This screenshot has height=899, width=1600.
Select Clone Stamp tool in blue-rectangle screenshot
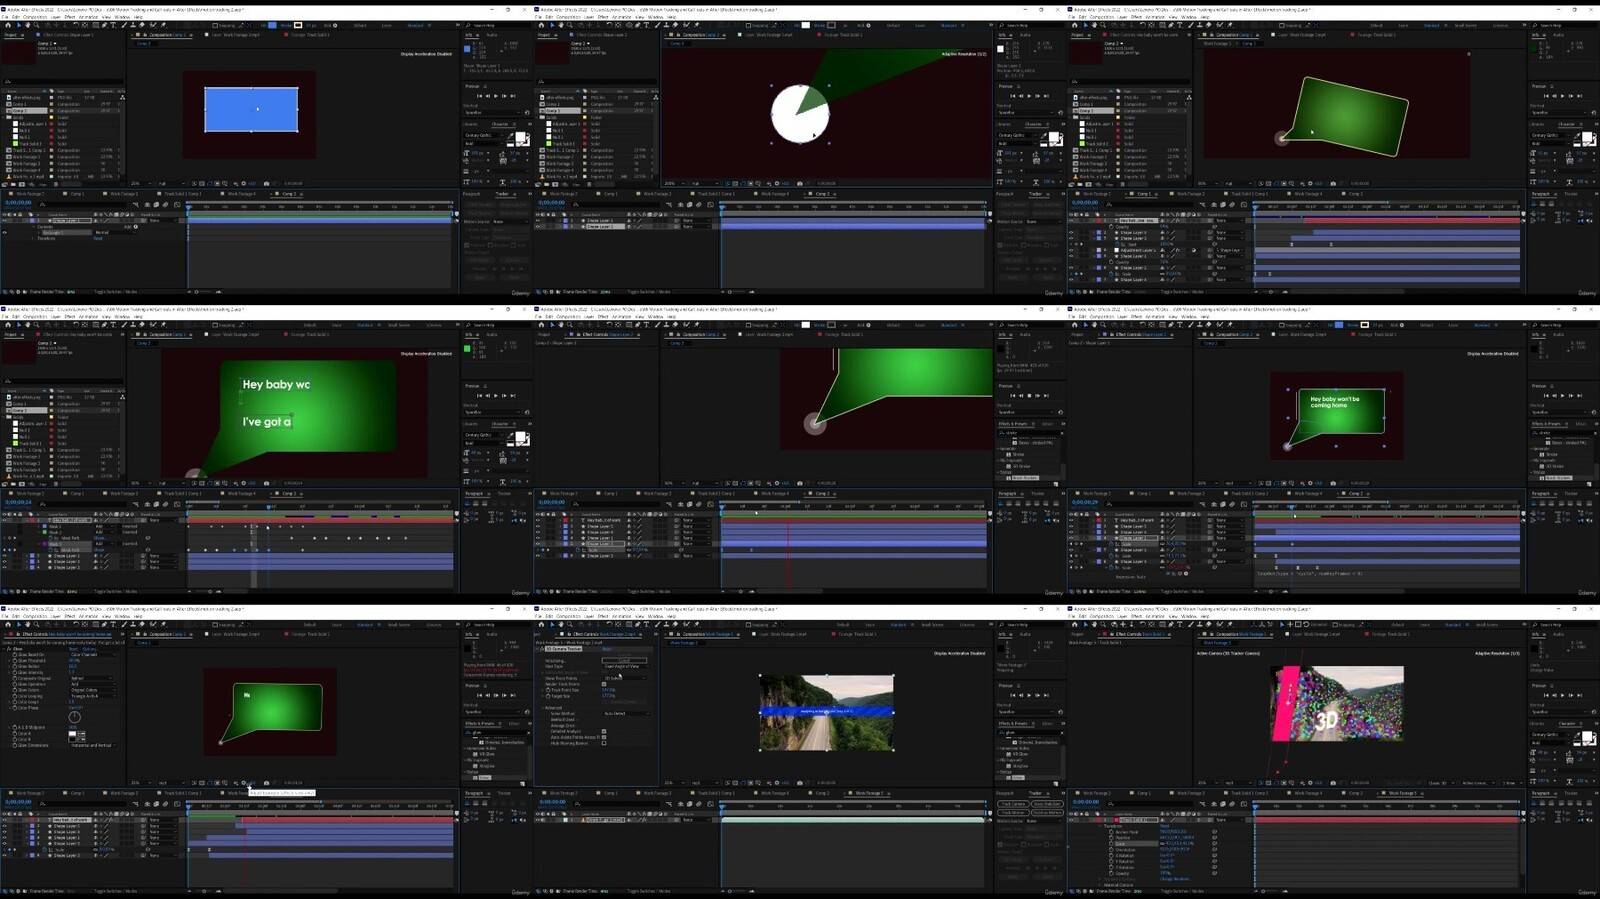click(x=133, y=25)
